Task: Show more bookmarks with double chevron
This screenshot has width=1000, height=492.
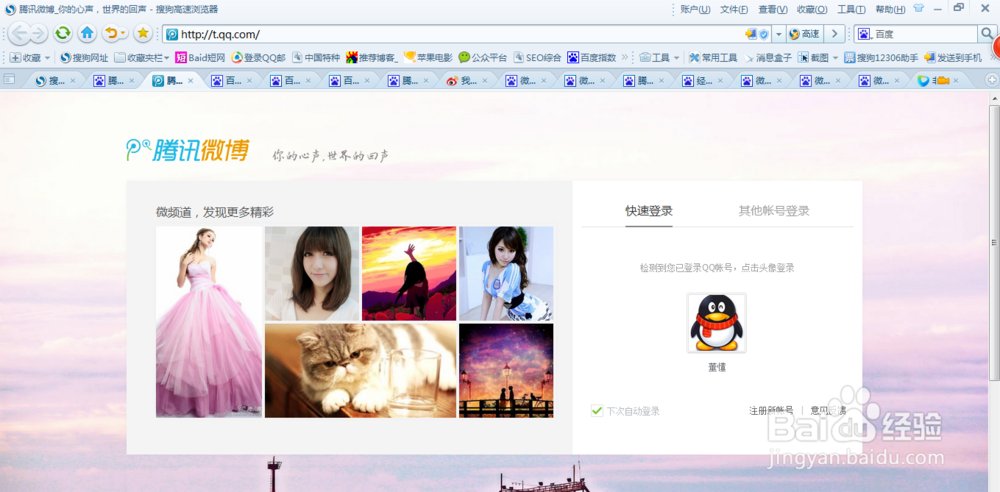Action: (625, 57)
